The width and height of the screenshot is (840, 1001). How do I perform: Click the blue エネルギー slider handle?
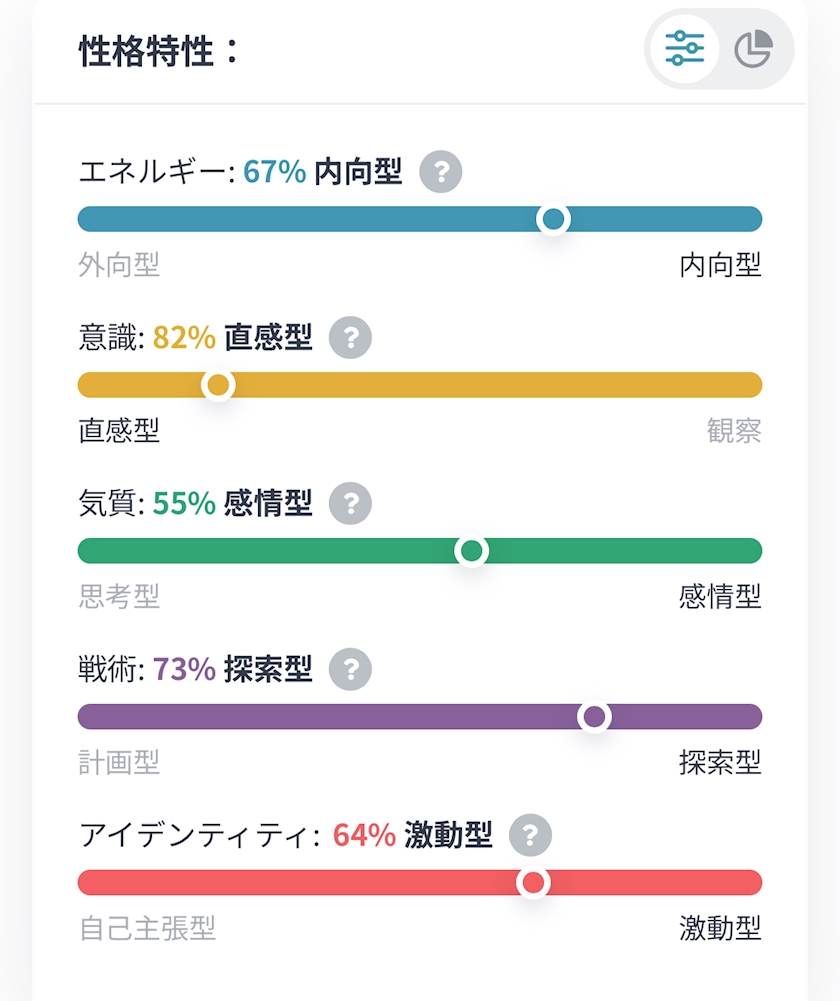pyautogui.click(x=553, y=219)
